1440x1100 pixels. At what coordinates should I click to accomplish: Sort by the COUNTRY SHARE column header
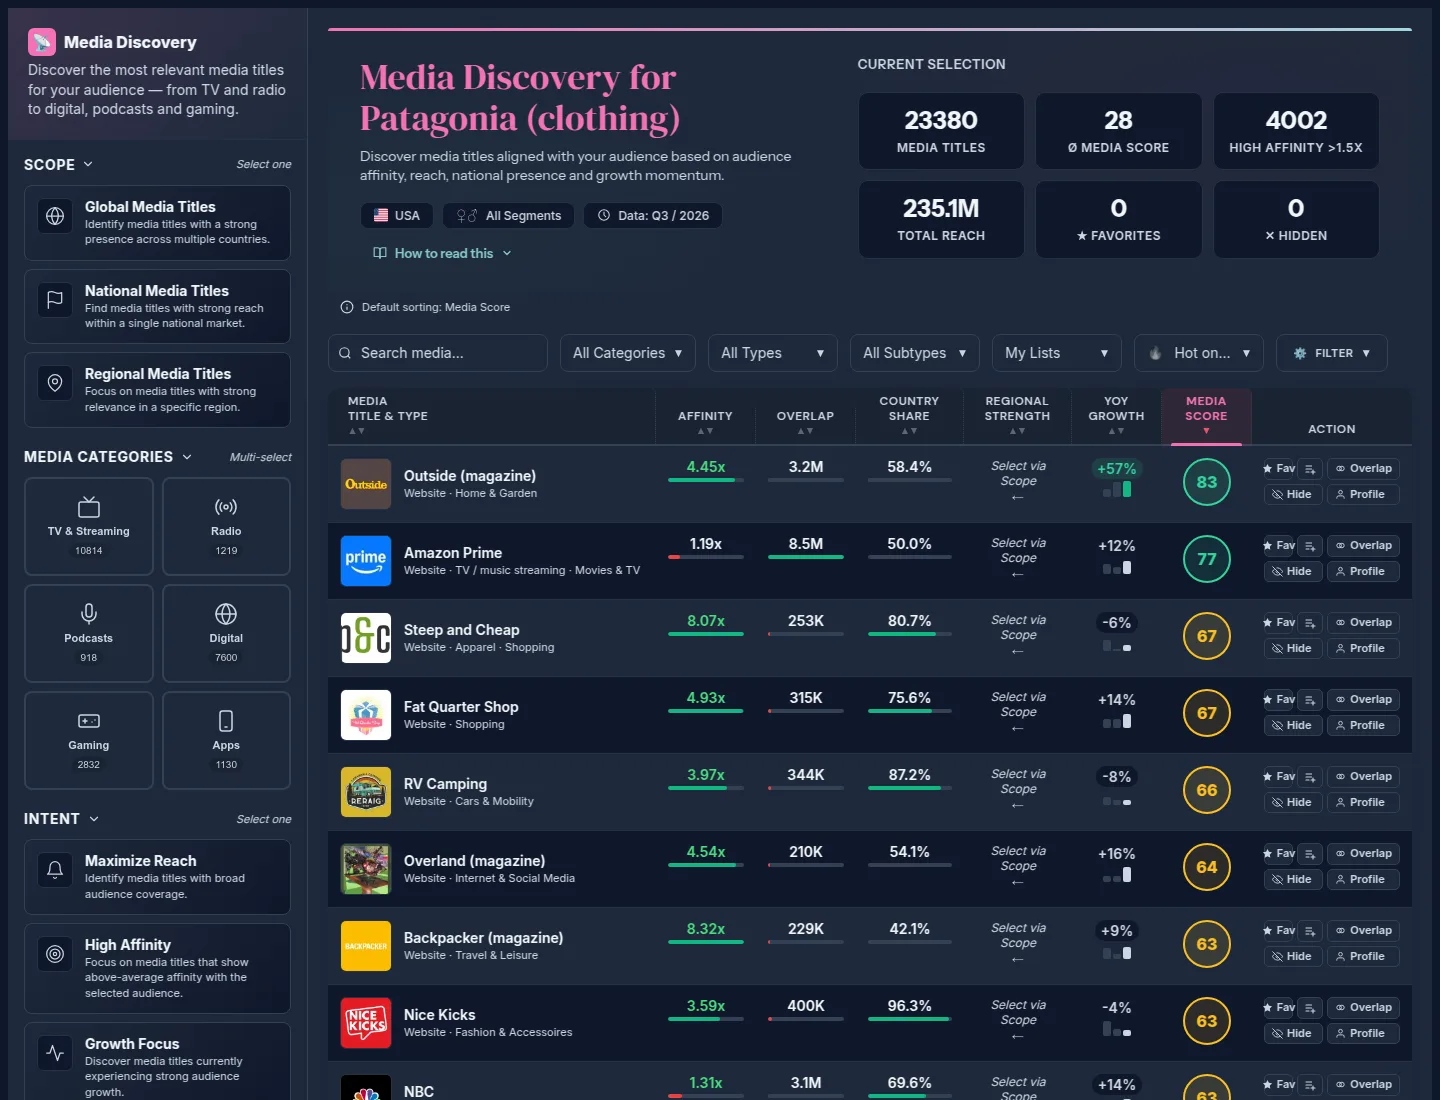coord(909,415)
